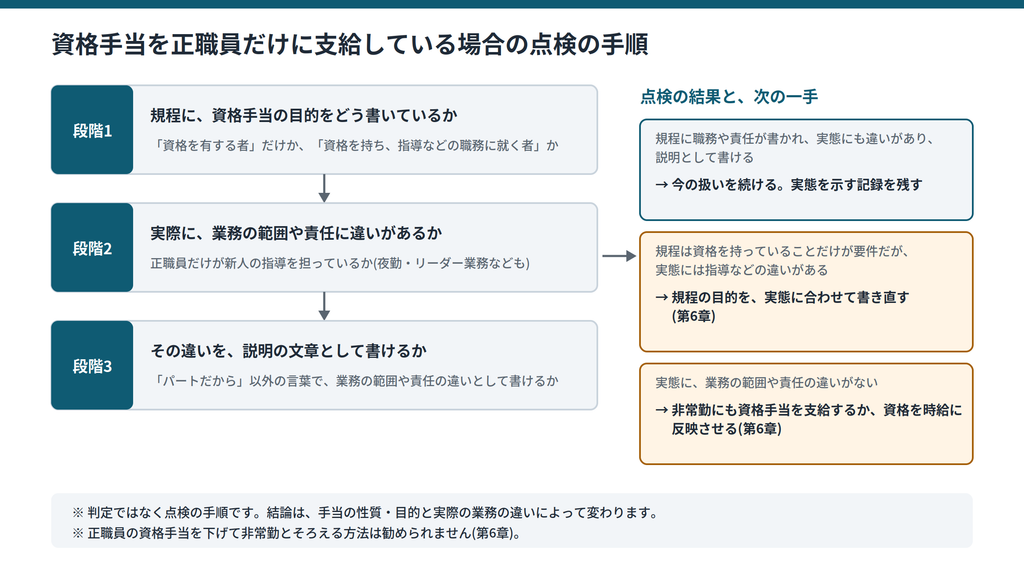Click text 実態に、業務の範囲や責任の違いがない
The width and height of the screenshot is (1024, 570).
(767, 383)
